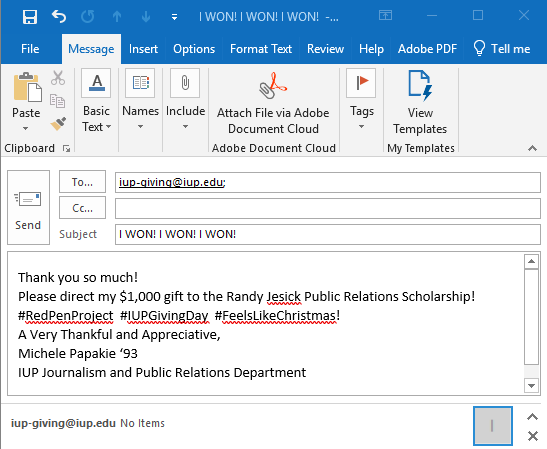Open the Clipboard pane dialog launcher
The image size is (547, 449).
66,149
